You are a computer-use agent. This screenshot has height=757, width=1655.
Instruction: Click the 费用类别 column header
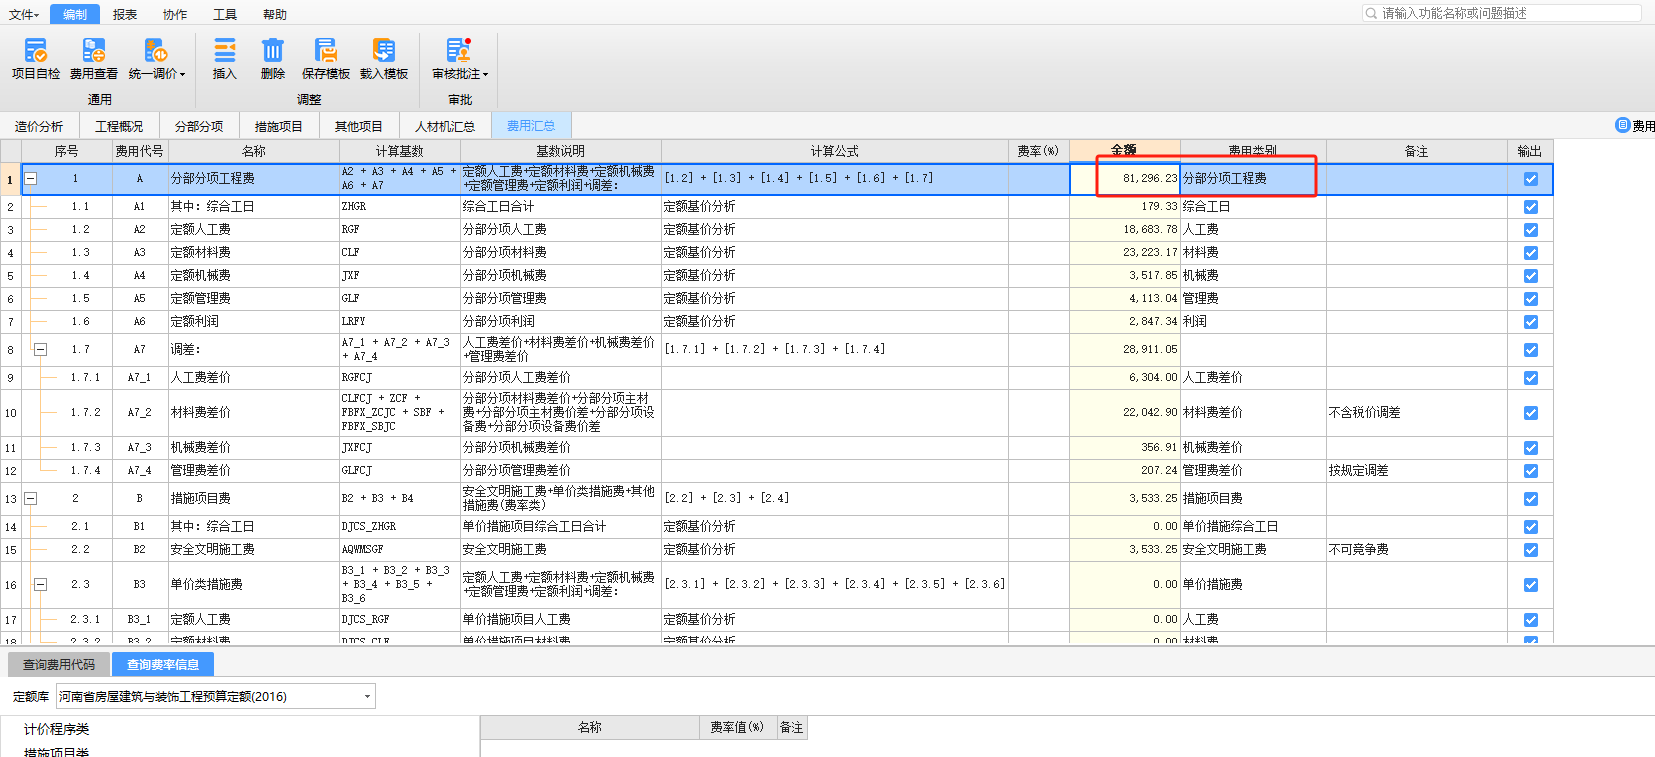(x=1253, y=151)
